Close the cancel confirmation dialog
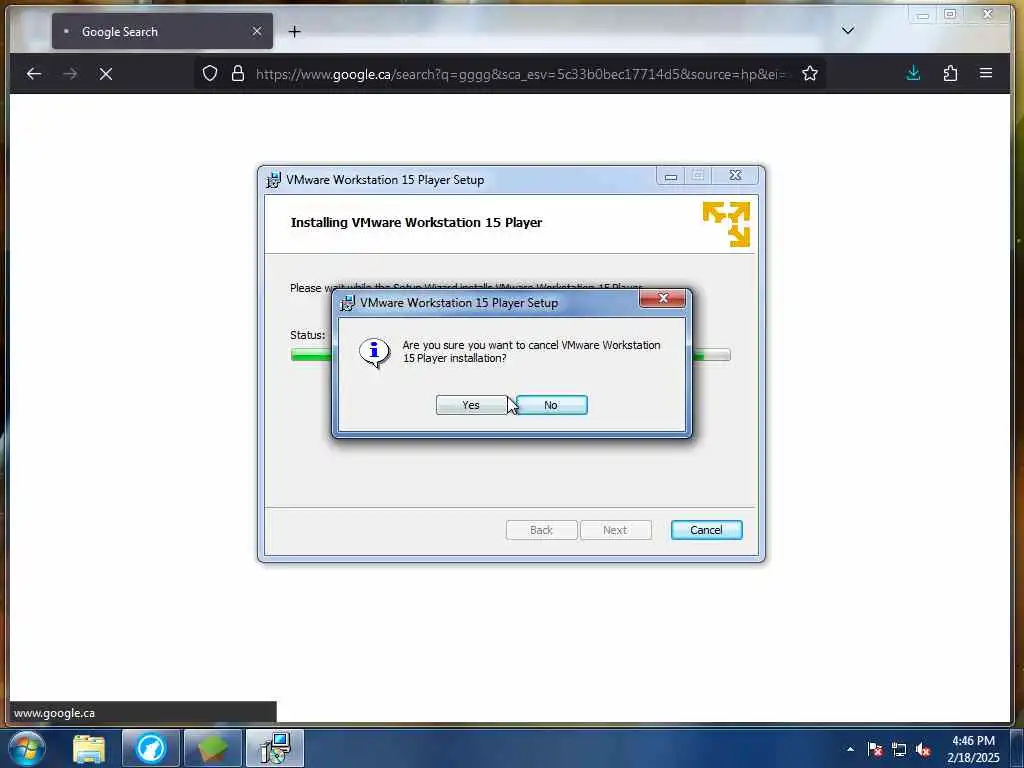The image size is (1024, 768). pos(662,298)
